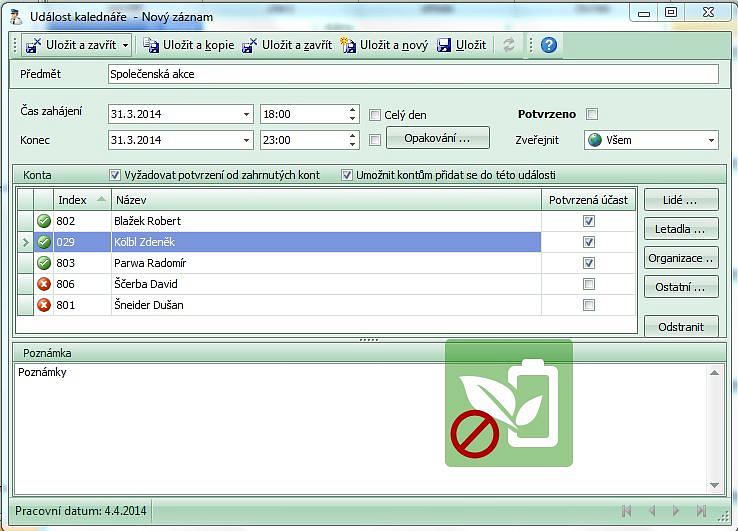The image size is (738, 531).
Task: Toggle the 'Potvrzeno' checkbox
Action: point(592,114)
